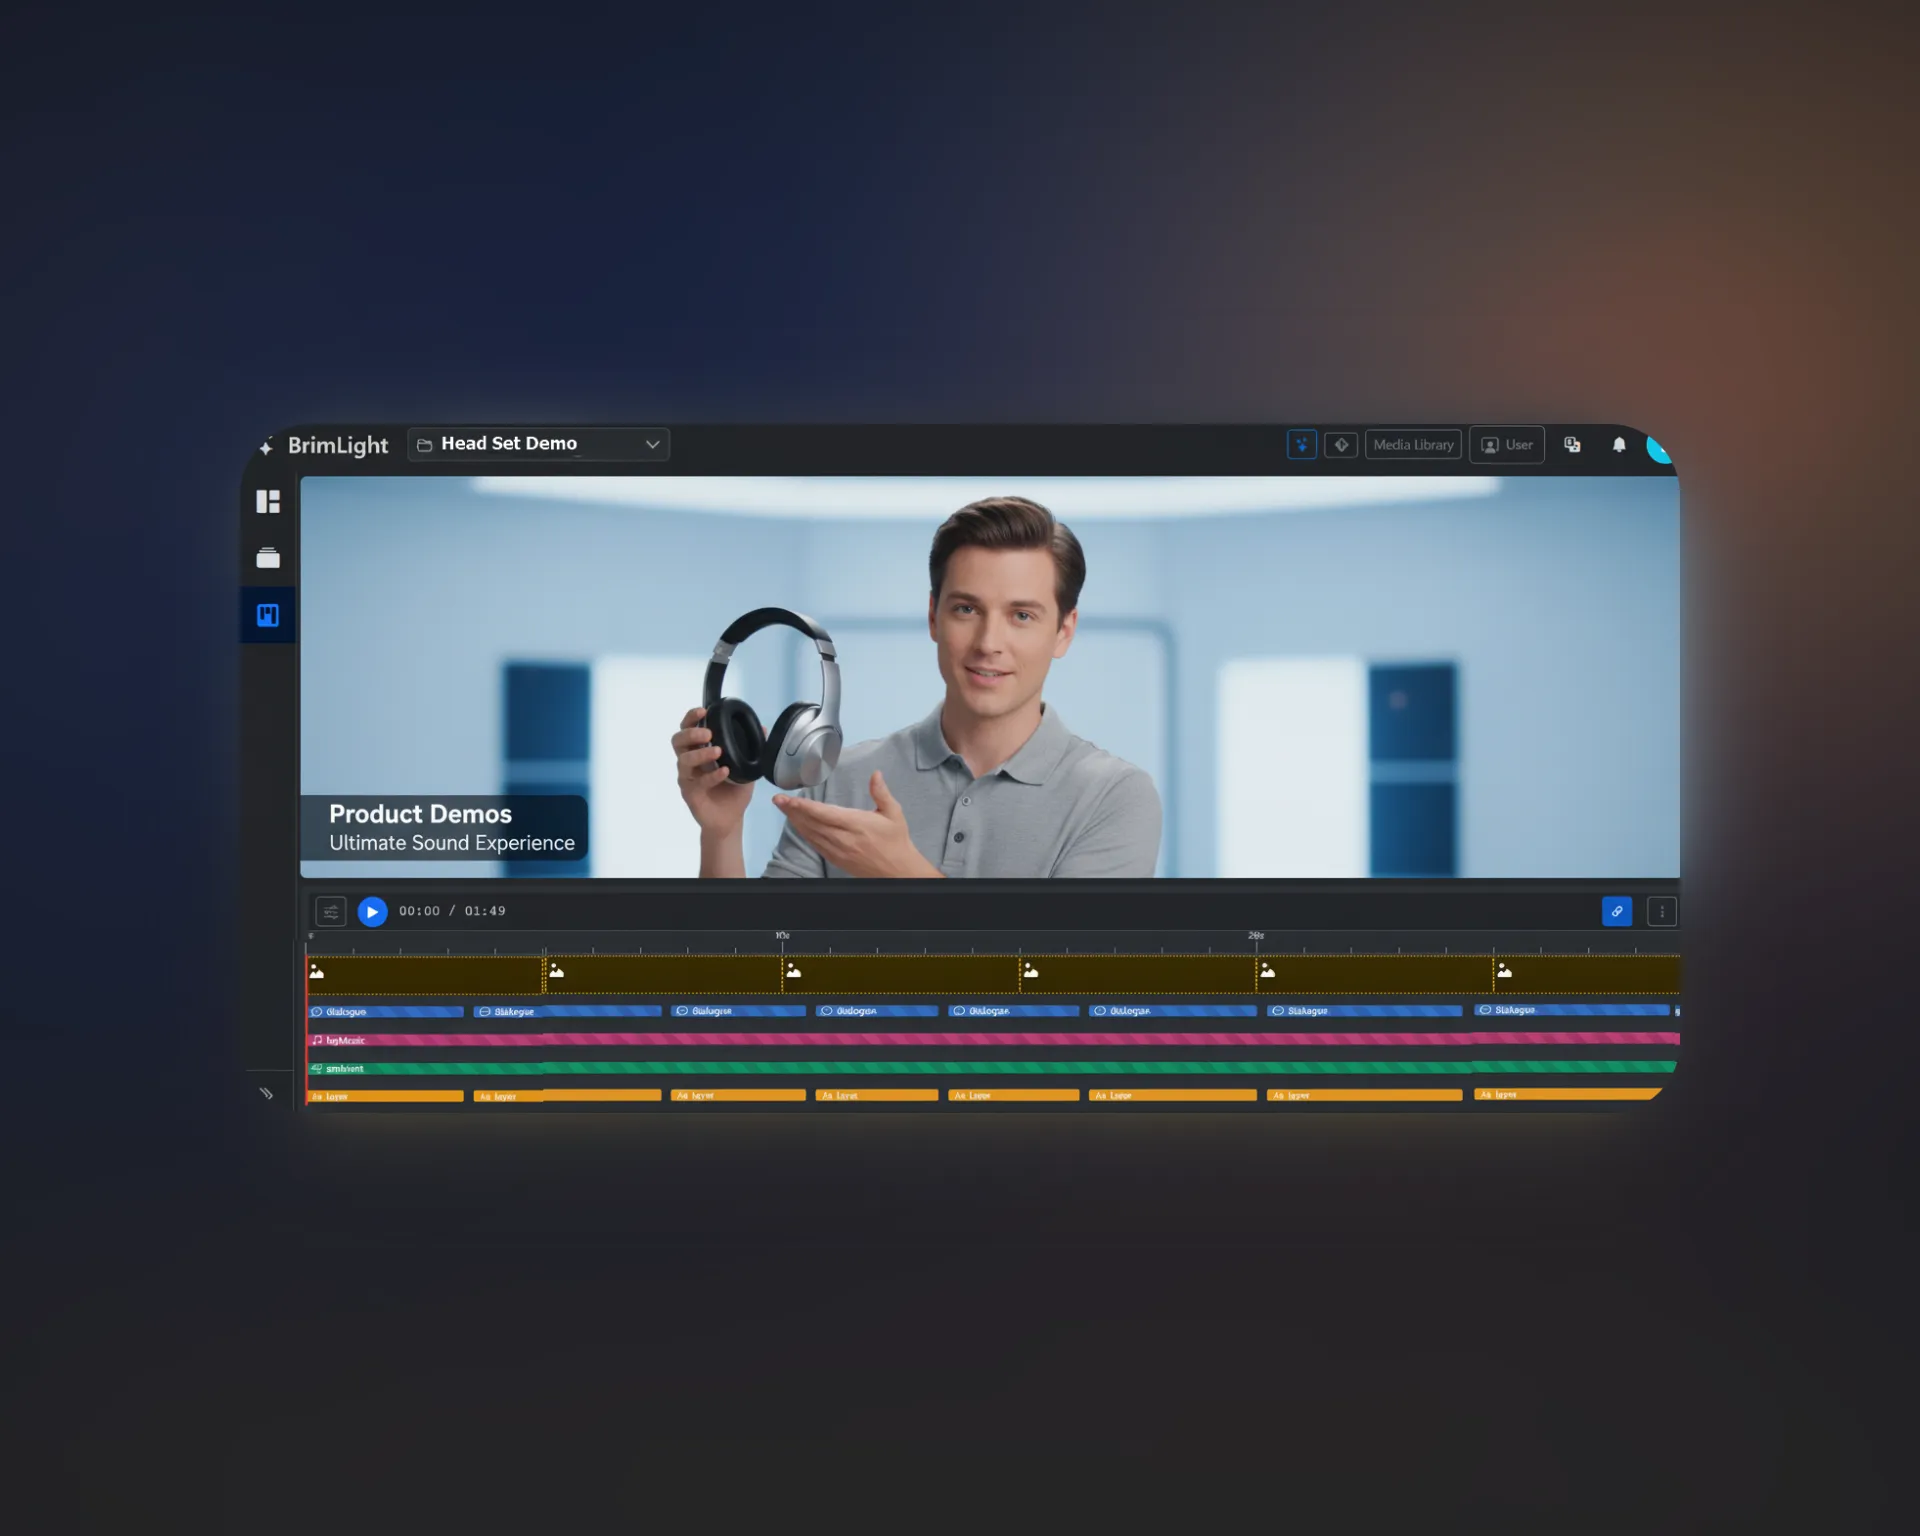The image size is (1920, 1536).
Task: Open the Media Library
Action: coord(1413,445)
